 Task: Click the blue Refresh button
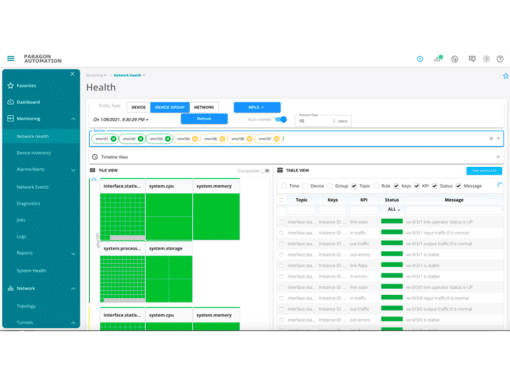tap(204, 119)
